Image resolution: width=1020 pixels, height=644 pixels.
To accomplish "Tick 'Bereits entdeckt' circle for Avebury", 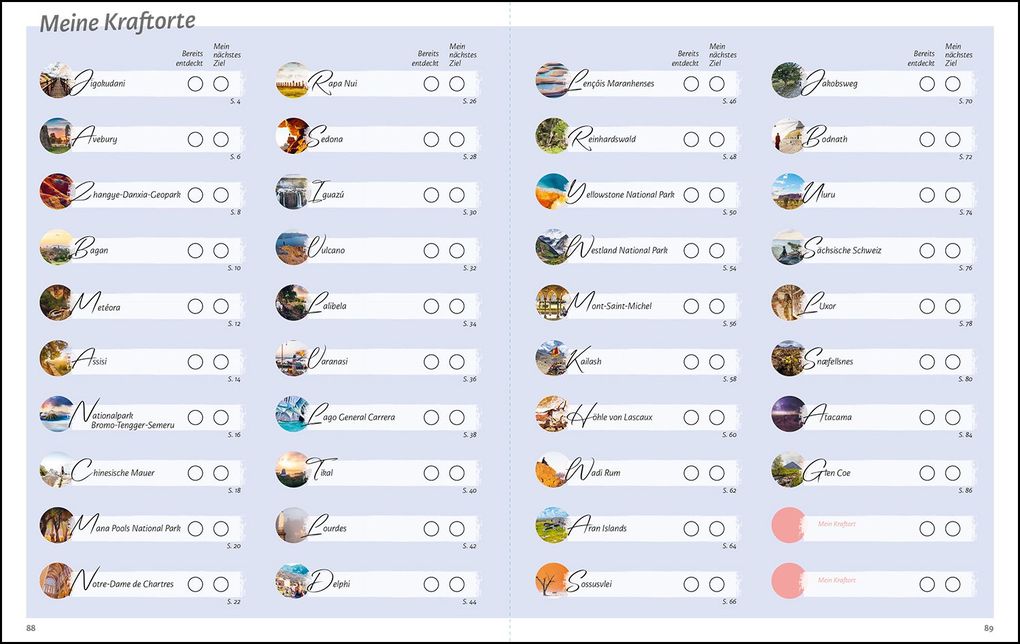I will (x=195, y=139).
